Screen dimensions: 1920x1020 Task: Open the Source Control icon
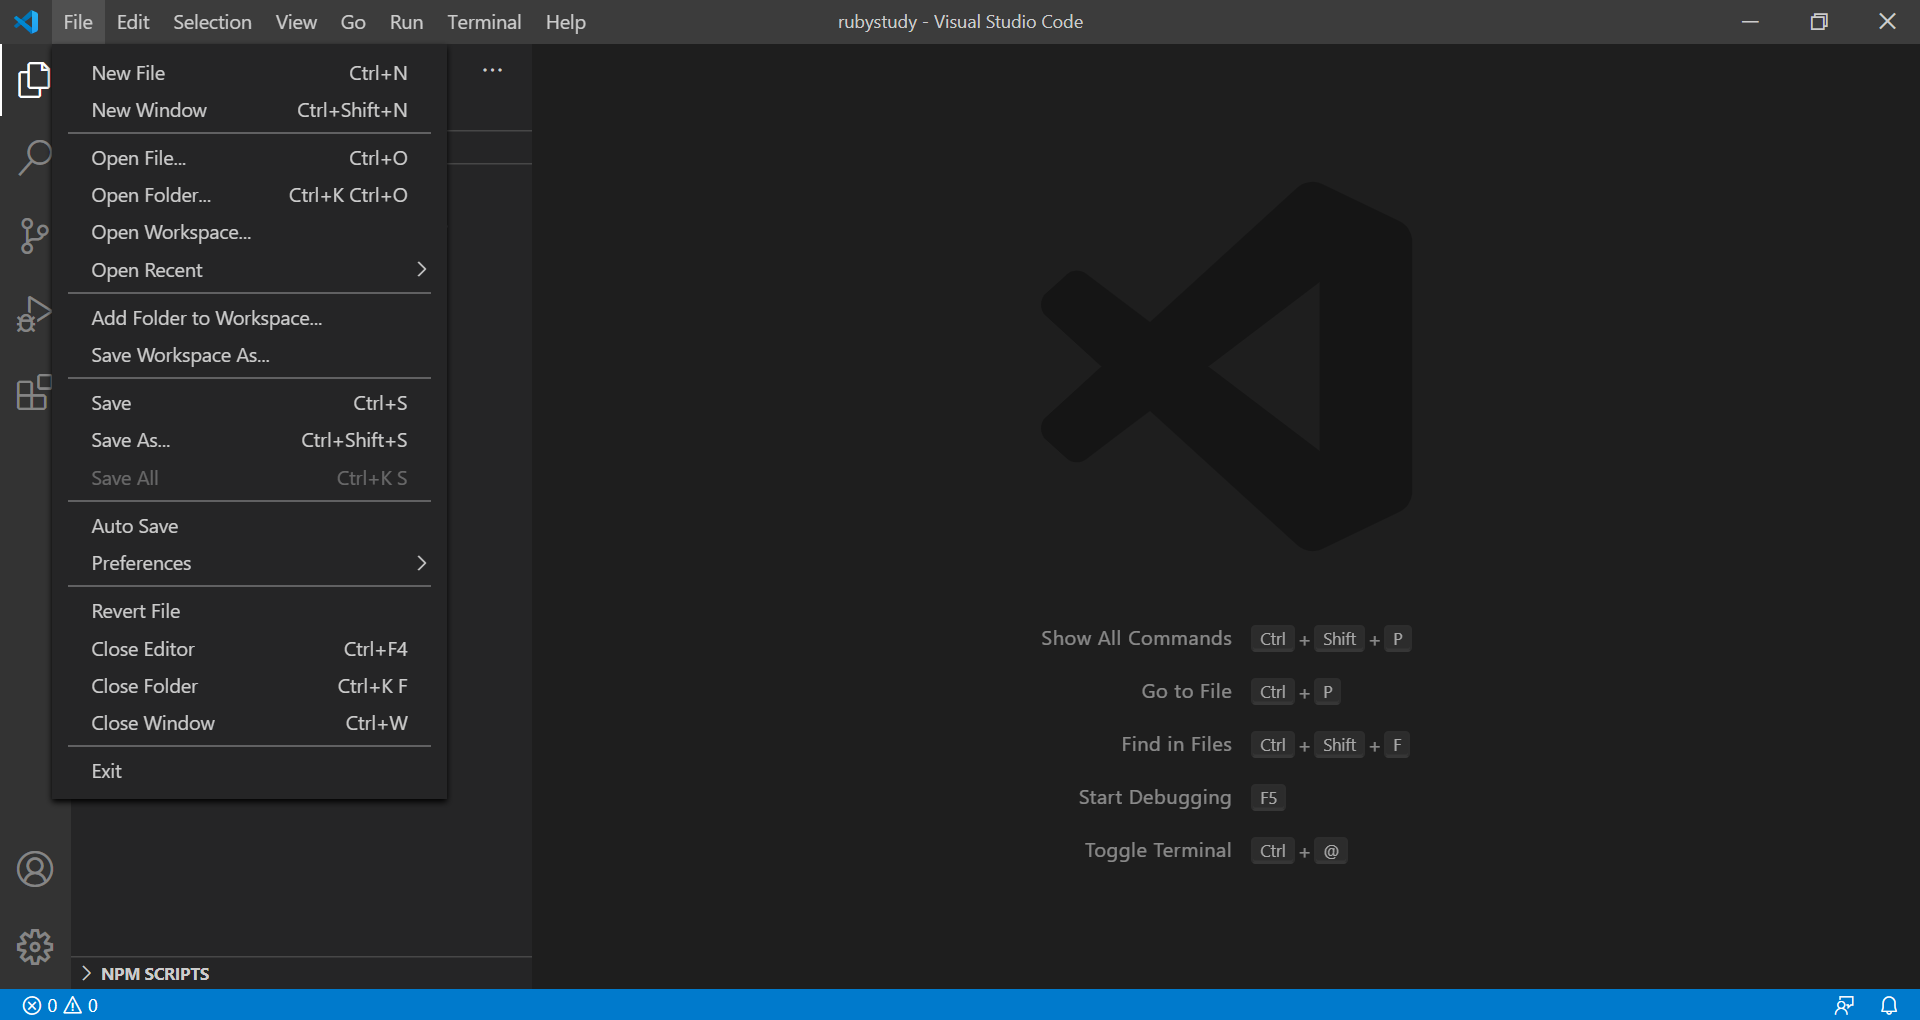click(34, 236)
